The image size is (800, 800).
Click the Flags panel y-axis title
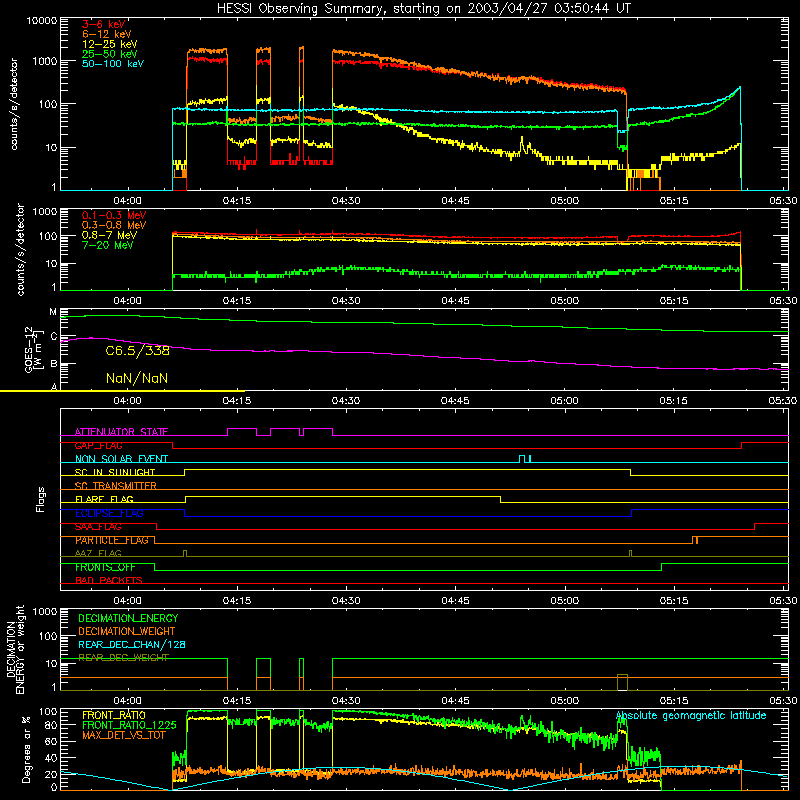pyautogui.click(x=41, y=499)
